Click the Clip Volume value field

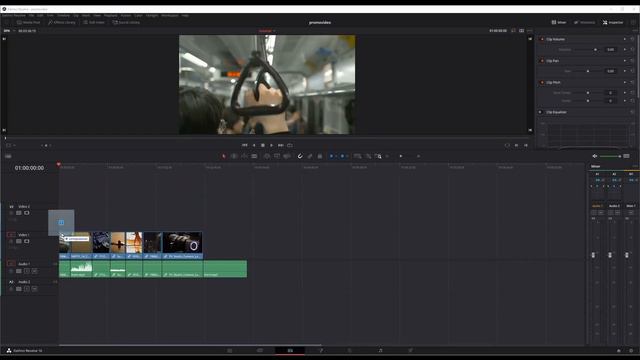point(611,49)
